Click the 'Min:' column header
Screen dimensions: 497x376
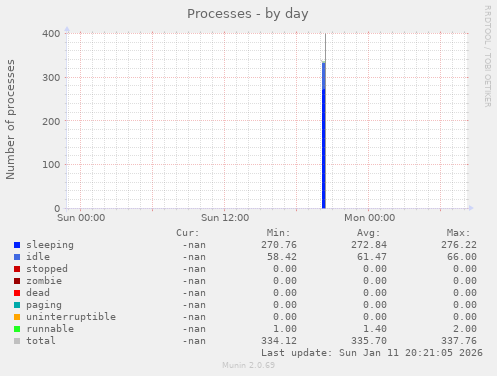click(x=278, y=233)
